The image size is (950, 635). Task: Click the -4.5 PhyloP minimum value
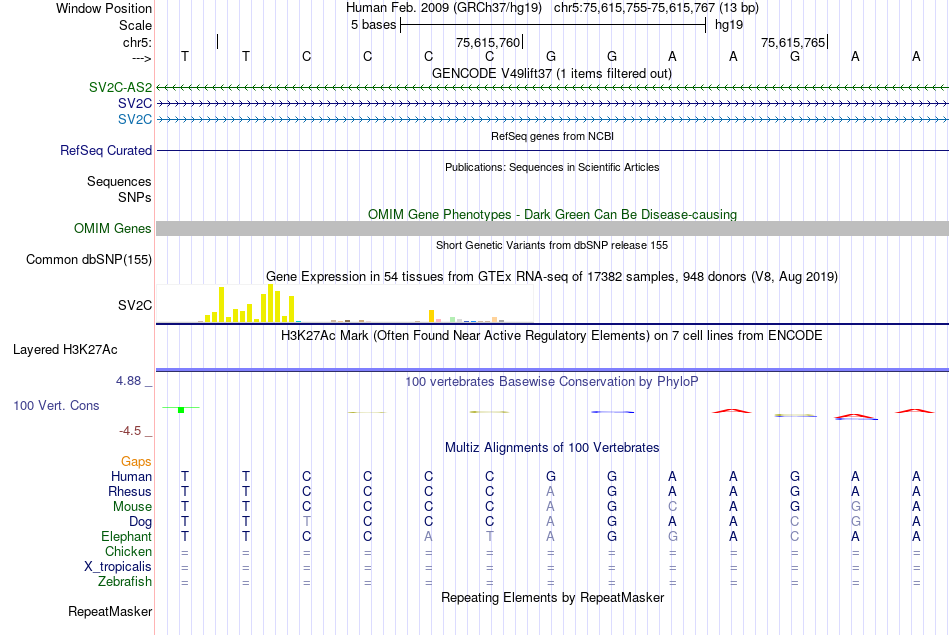pyautogui.click(x=130, y=431)
